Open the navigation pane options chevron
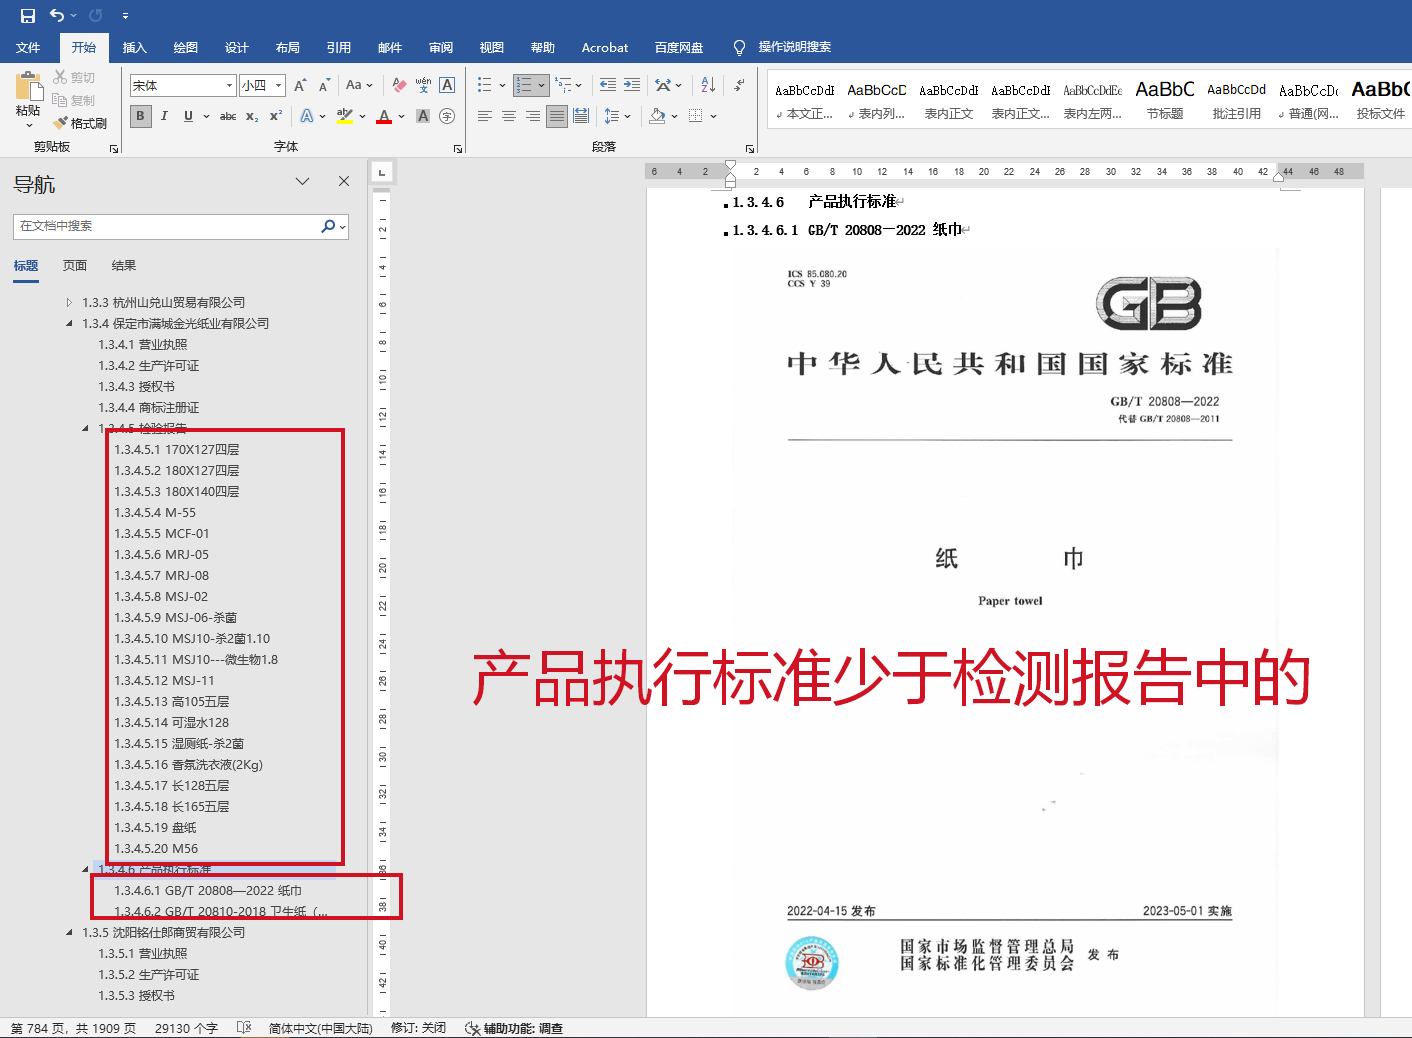Screen dimensions: 1412x1038 pyautogui.click(x=303, y=181)
